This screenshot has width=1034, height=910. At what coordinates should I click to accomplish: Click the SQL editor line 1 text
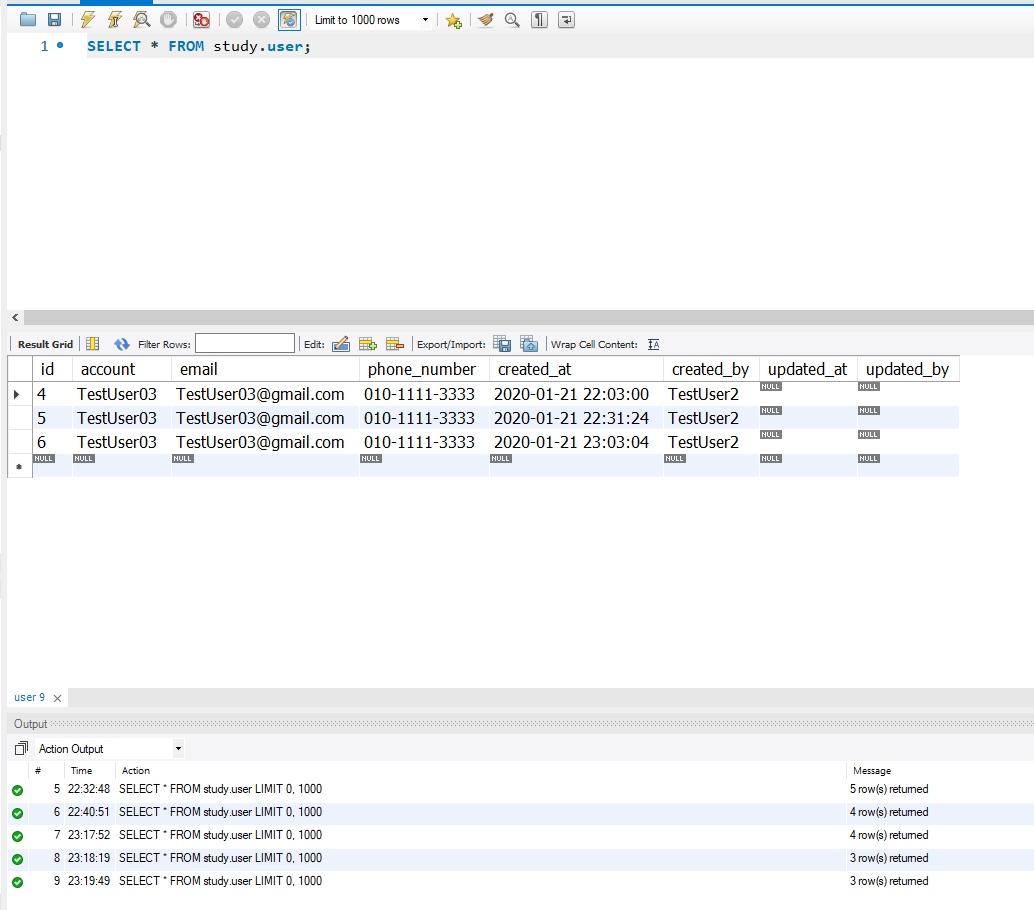point(198,46)
